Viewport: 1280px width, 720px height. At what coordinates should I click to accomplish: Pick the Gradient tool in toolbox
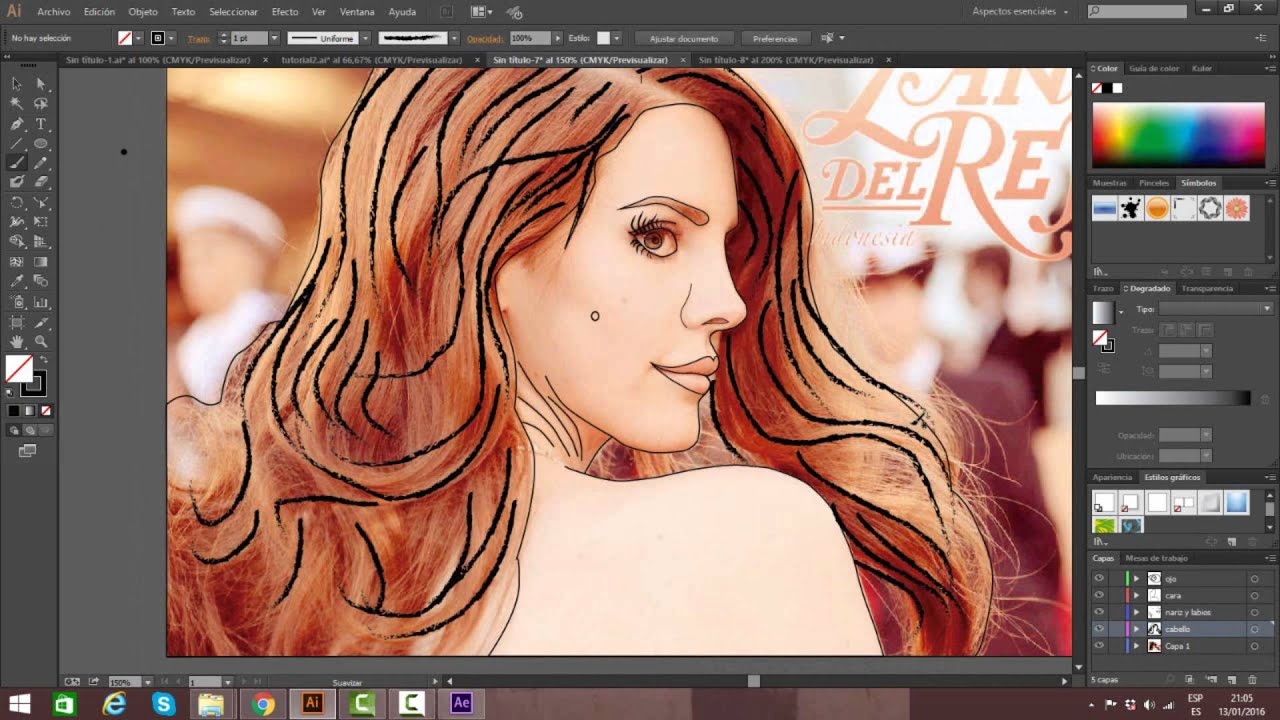point(41,262)
